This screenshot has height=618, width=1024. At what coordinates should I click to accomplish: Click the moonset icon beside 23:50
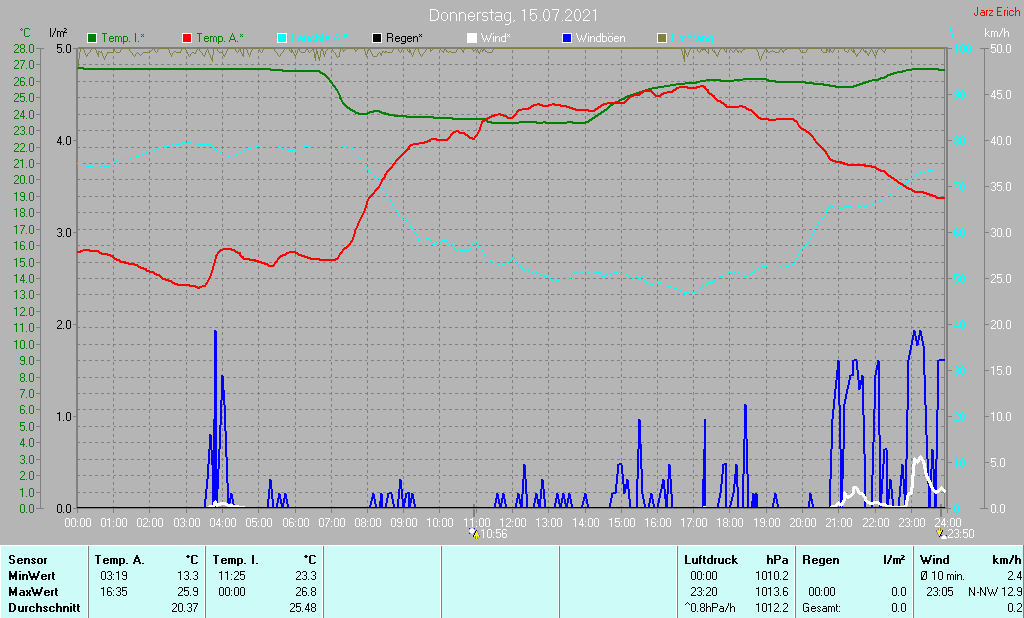942,534
